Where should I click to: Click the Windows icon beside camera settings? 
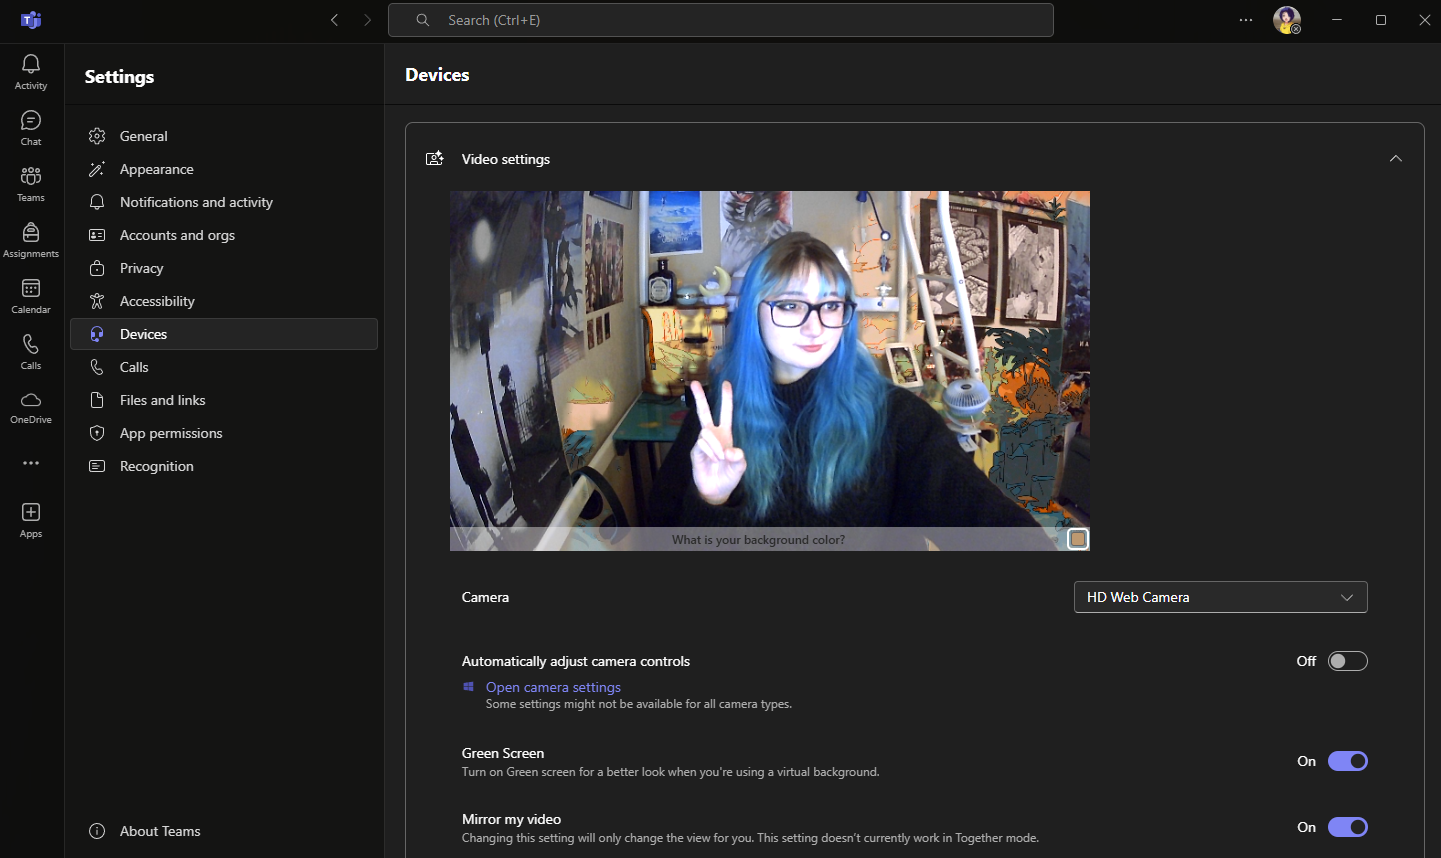468,687
